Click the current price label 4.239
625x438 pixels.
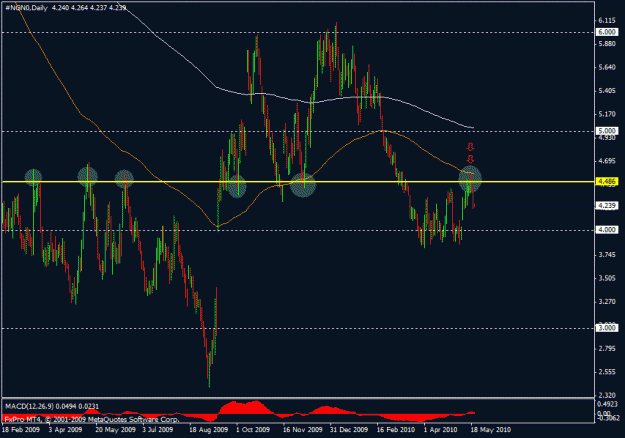pyautogui.click(x=607, y=206)
